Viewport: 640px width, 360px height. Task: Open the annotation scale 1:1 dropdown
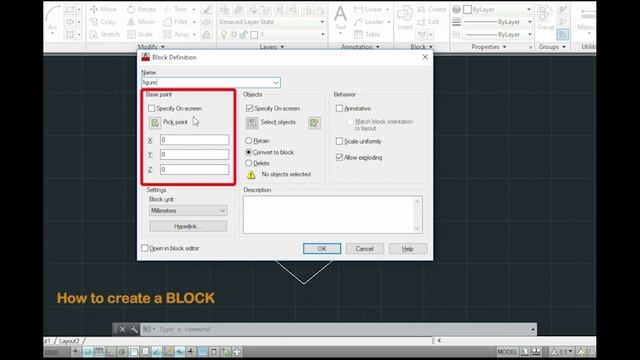click(x=562, y=351)
